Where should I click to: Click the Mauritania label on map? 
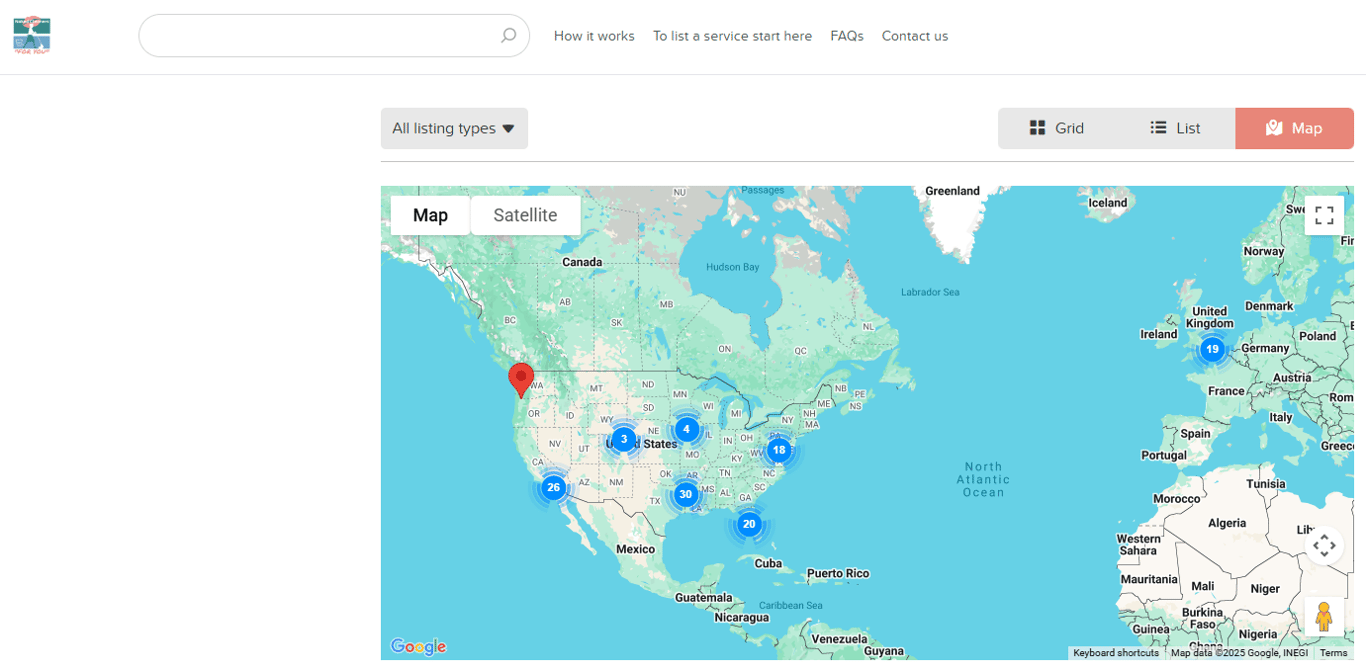[x=1150, y=579]
